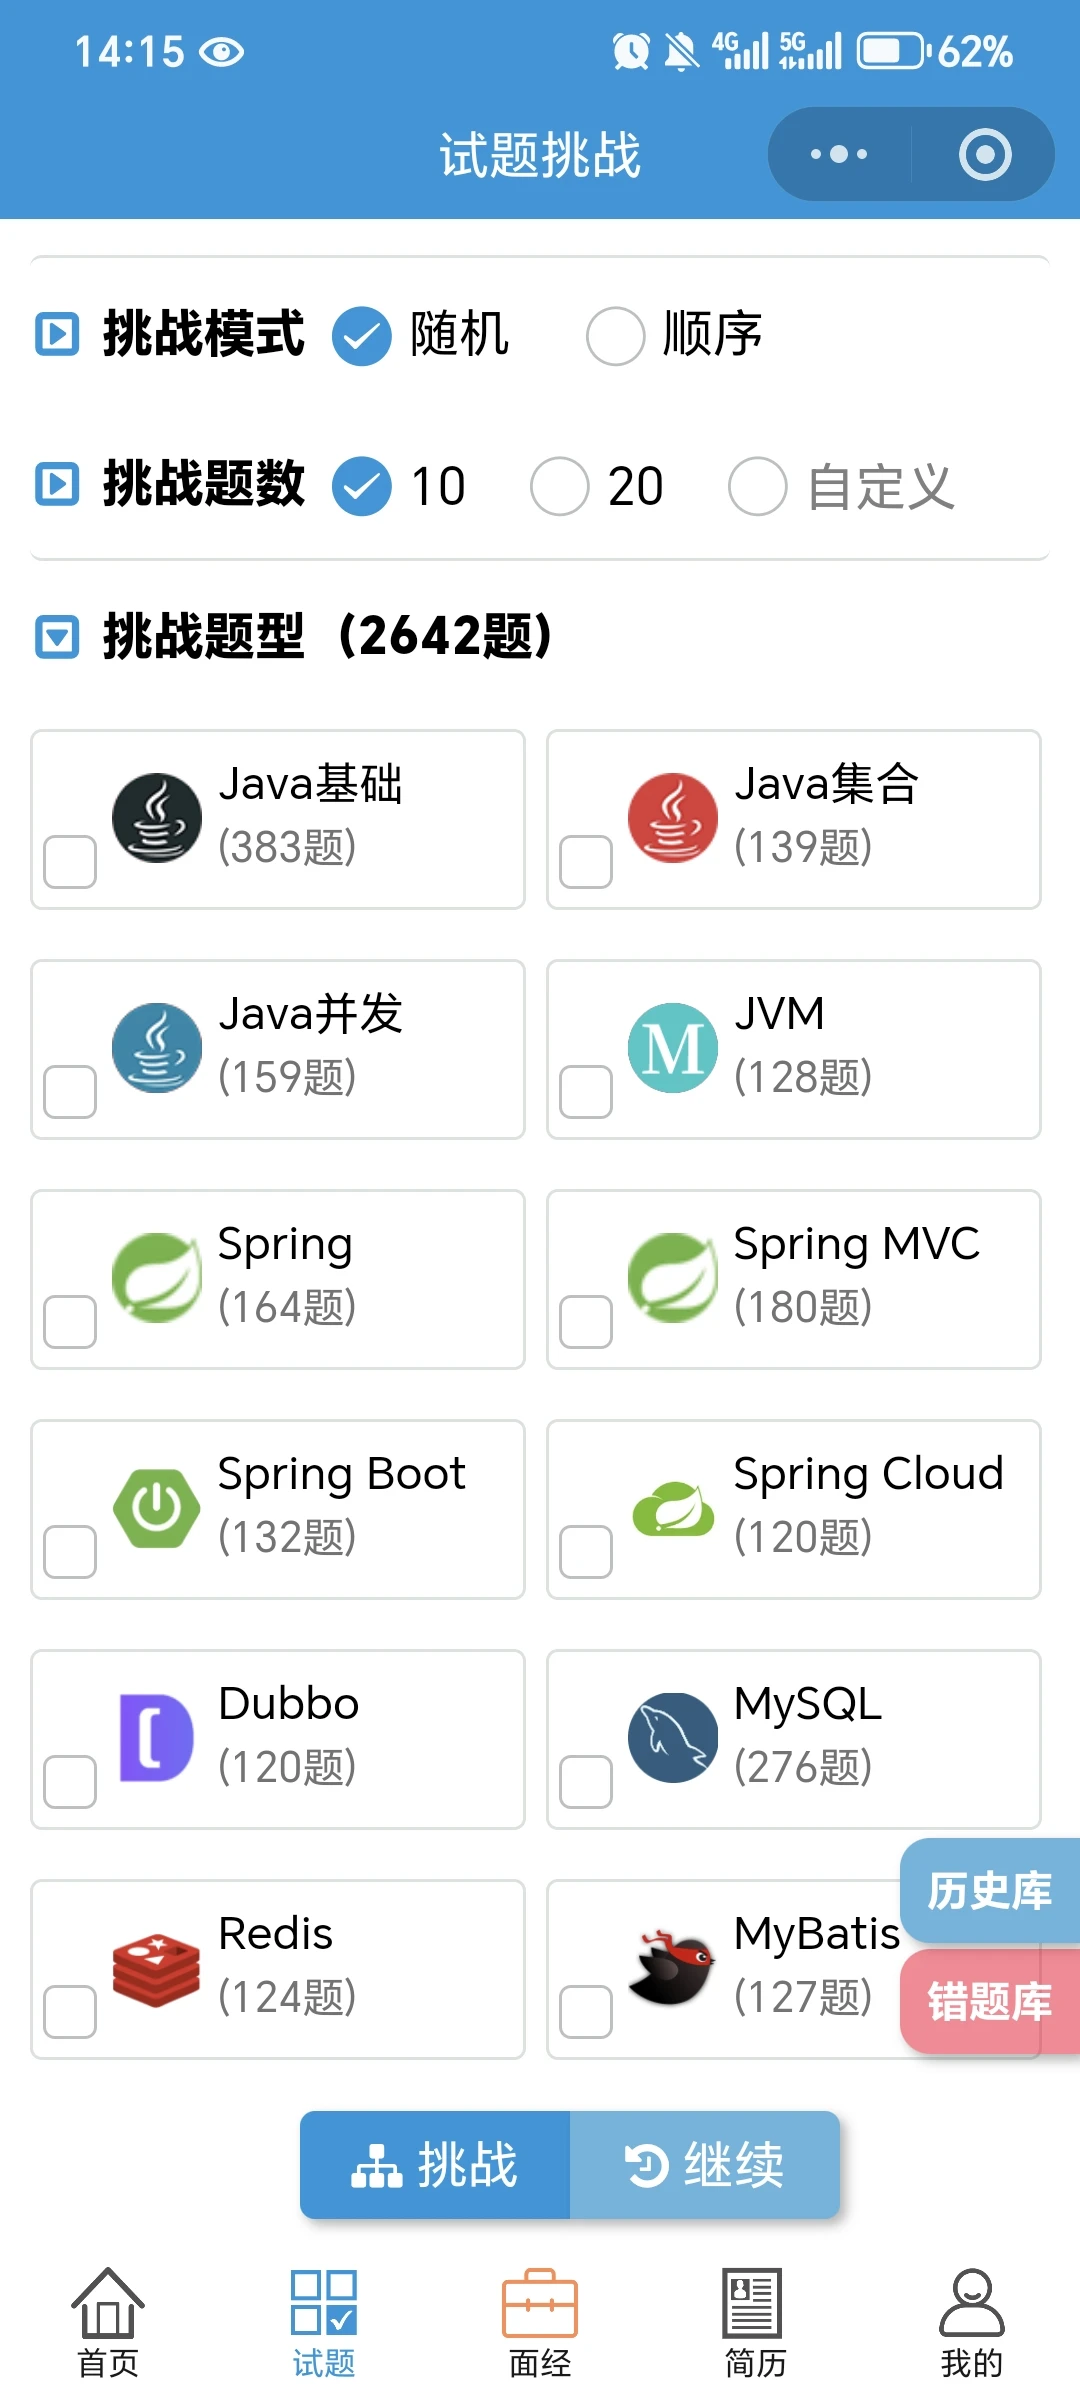The height and width of the screenshot is (2400, 1080).
Task: Tap the MySQL dolphin icon
Action: tap(673, 1738)
